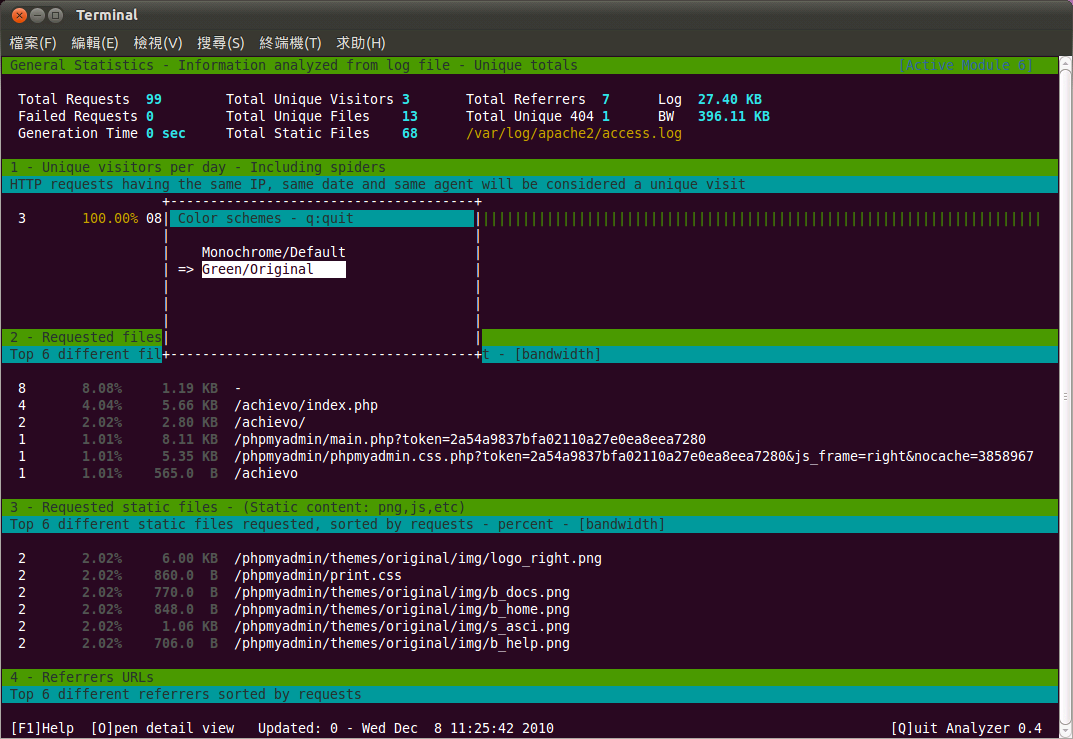Open the 搜尋(S) menu
Screen dimensions: 1073x739
coord(220,43)
